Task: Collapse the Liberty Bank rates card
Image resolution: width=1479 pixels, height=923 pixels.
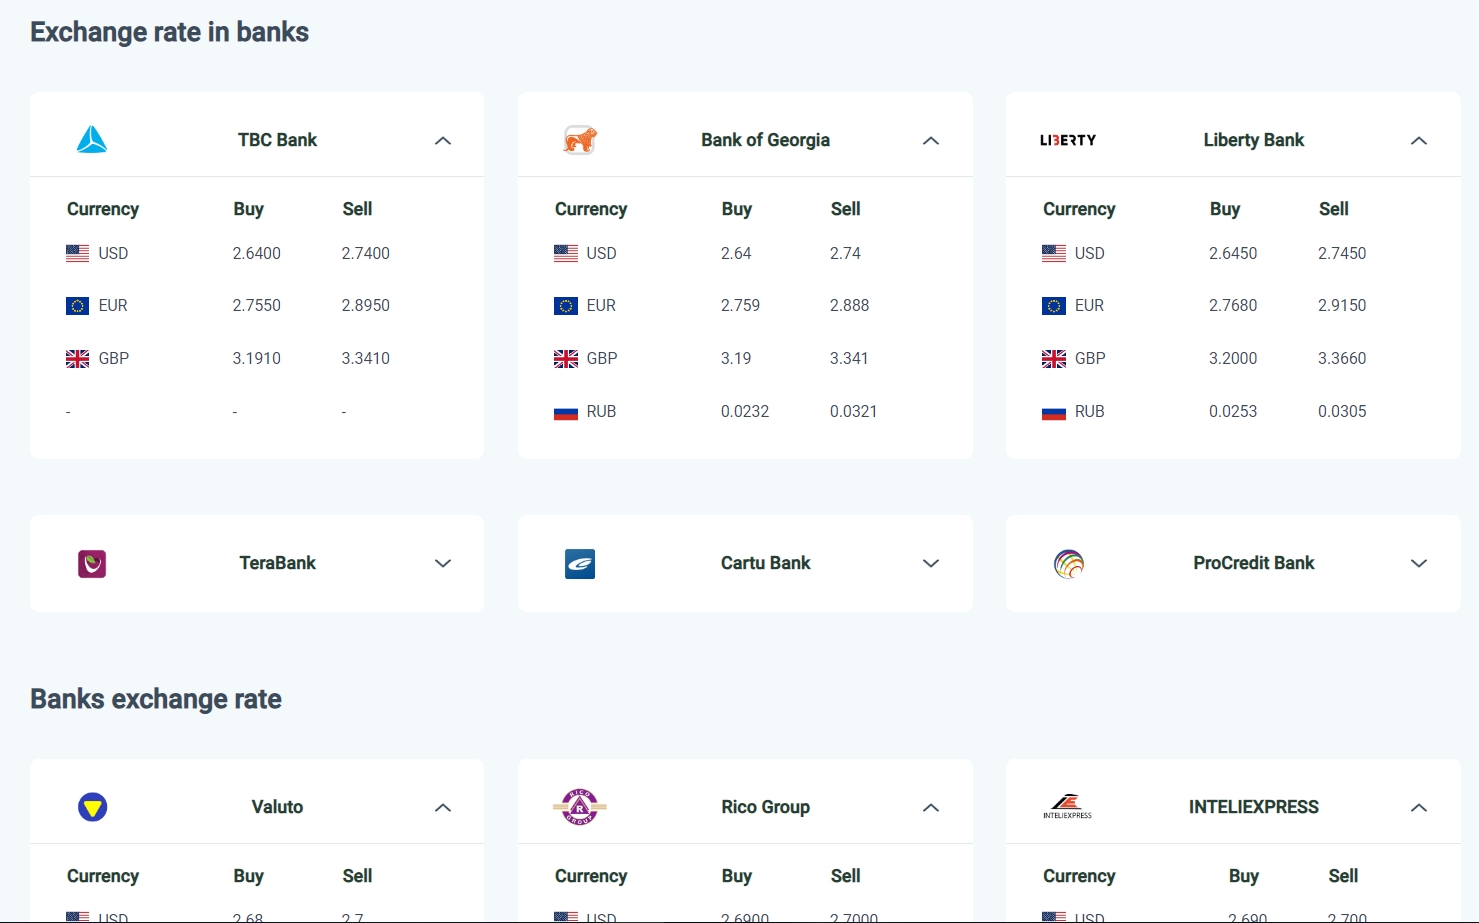Action: tap(1419, 141)
